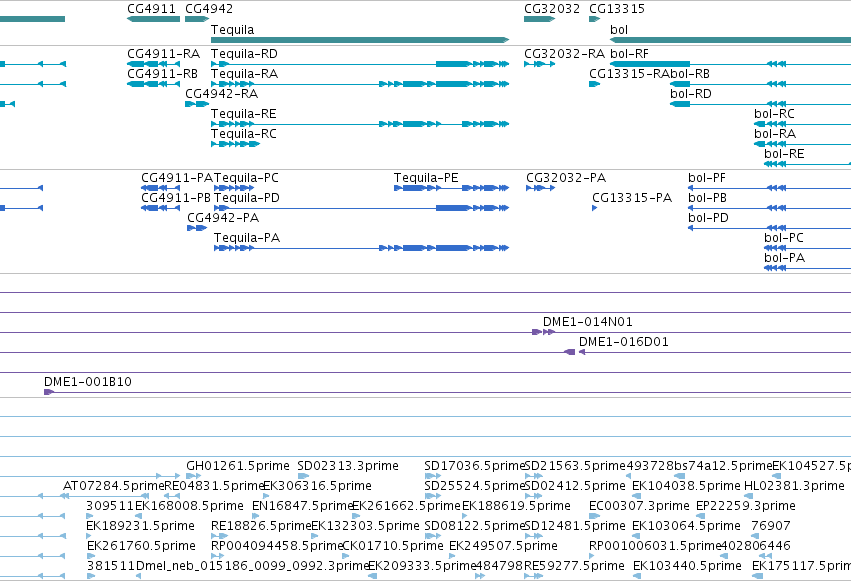Viewport: 851px width, 581px height.
Task: Click the CG4911 gene label
Action: click(x=151, y=9)
